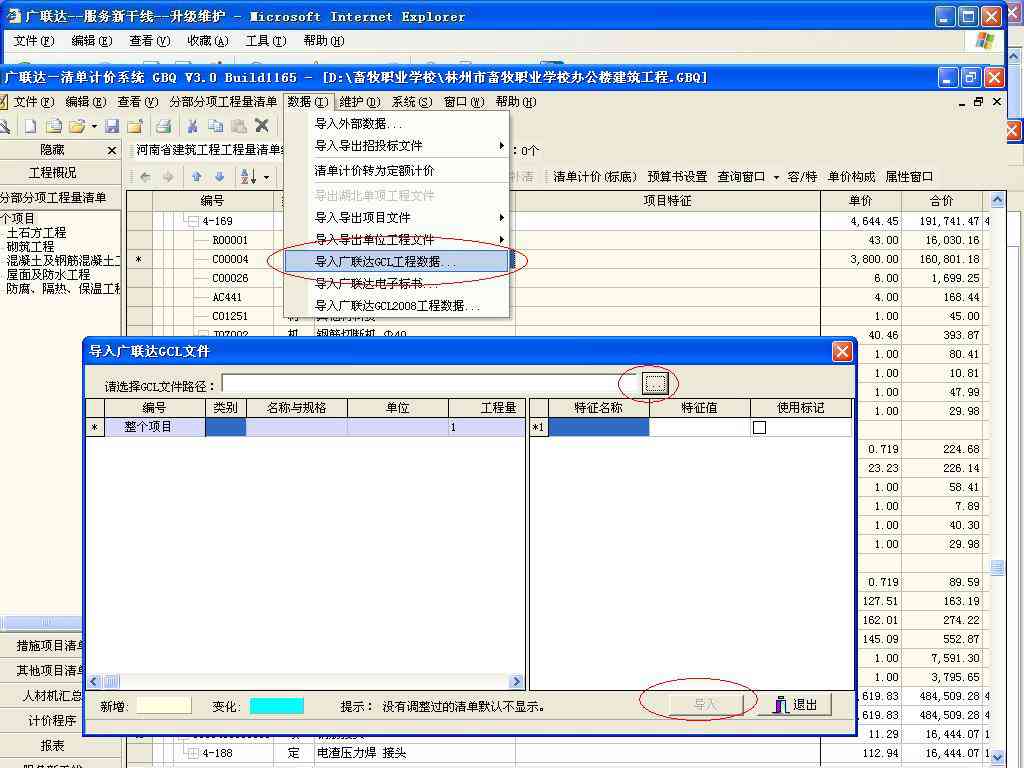
Task: Click the browse button for GCL file path
Action: click(655, 383)
